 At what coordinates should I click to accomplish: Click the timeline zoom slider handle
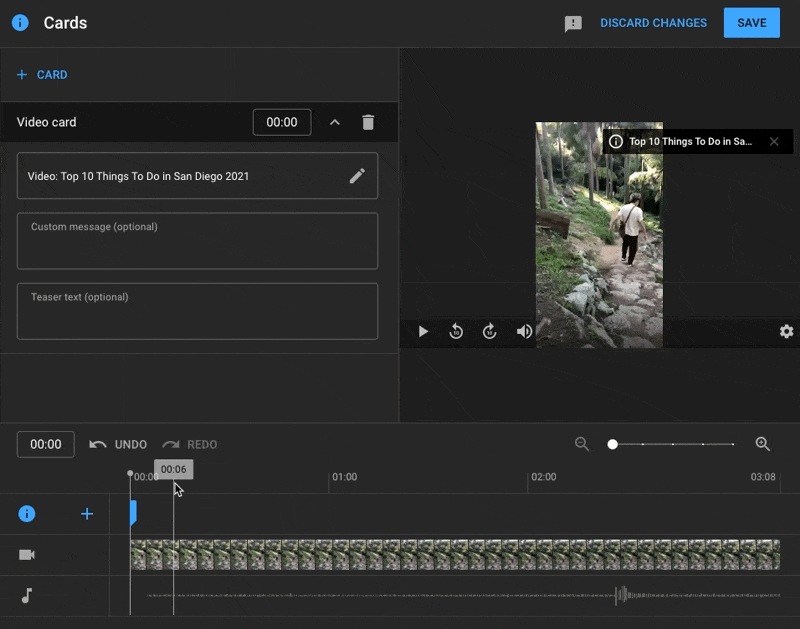[x=613, y=444]
